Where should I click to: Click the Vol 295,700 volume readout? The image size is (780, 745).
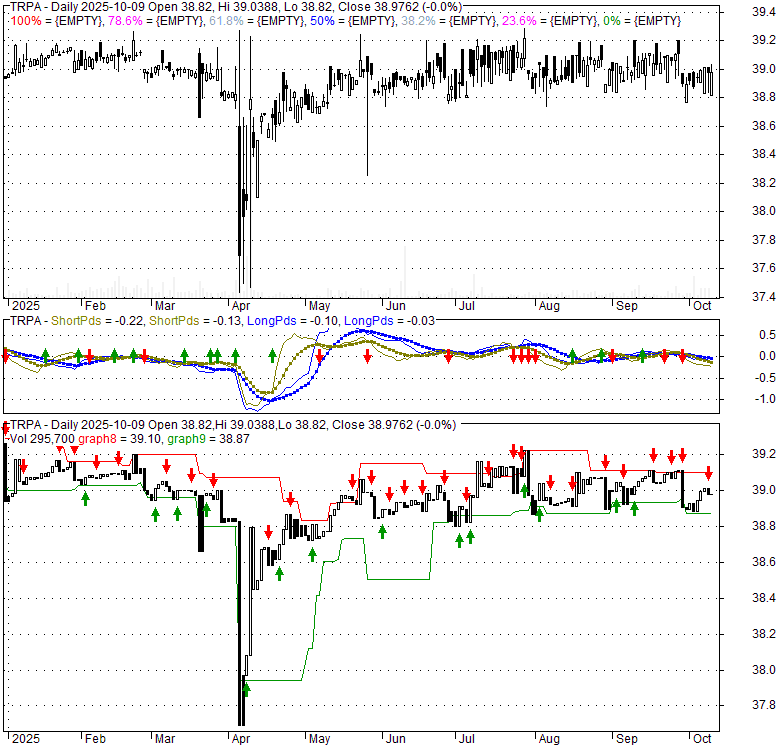point(42,439)
